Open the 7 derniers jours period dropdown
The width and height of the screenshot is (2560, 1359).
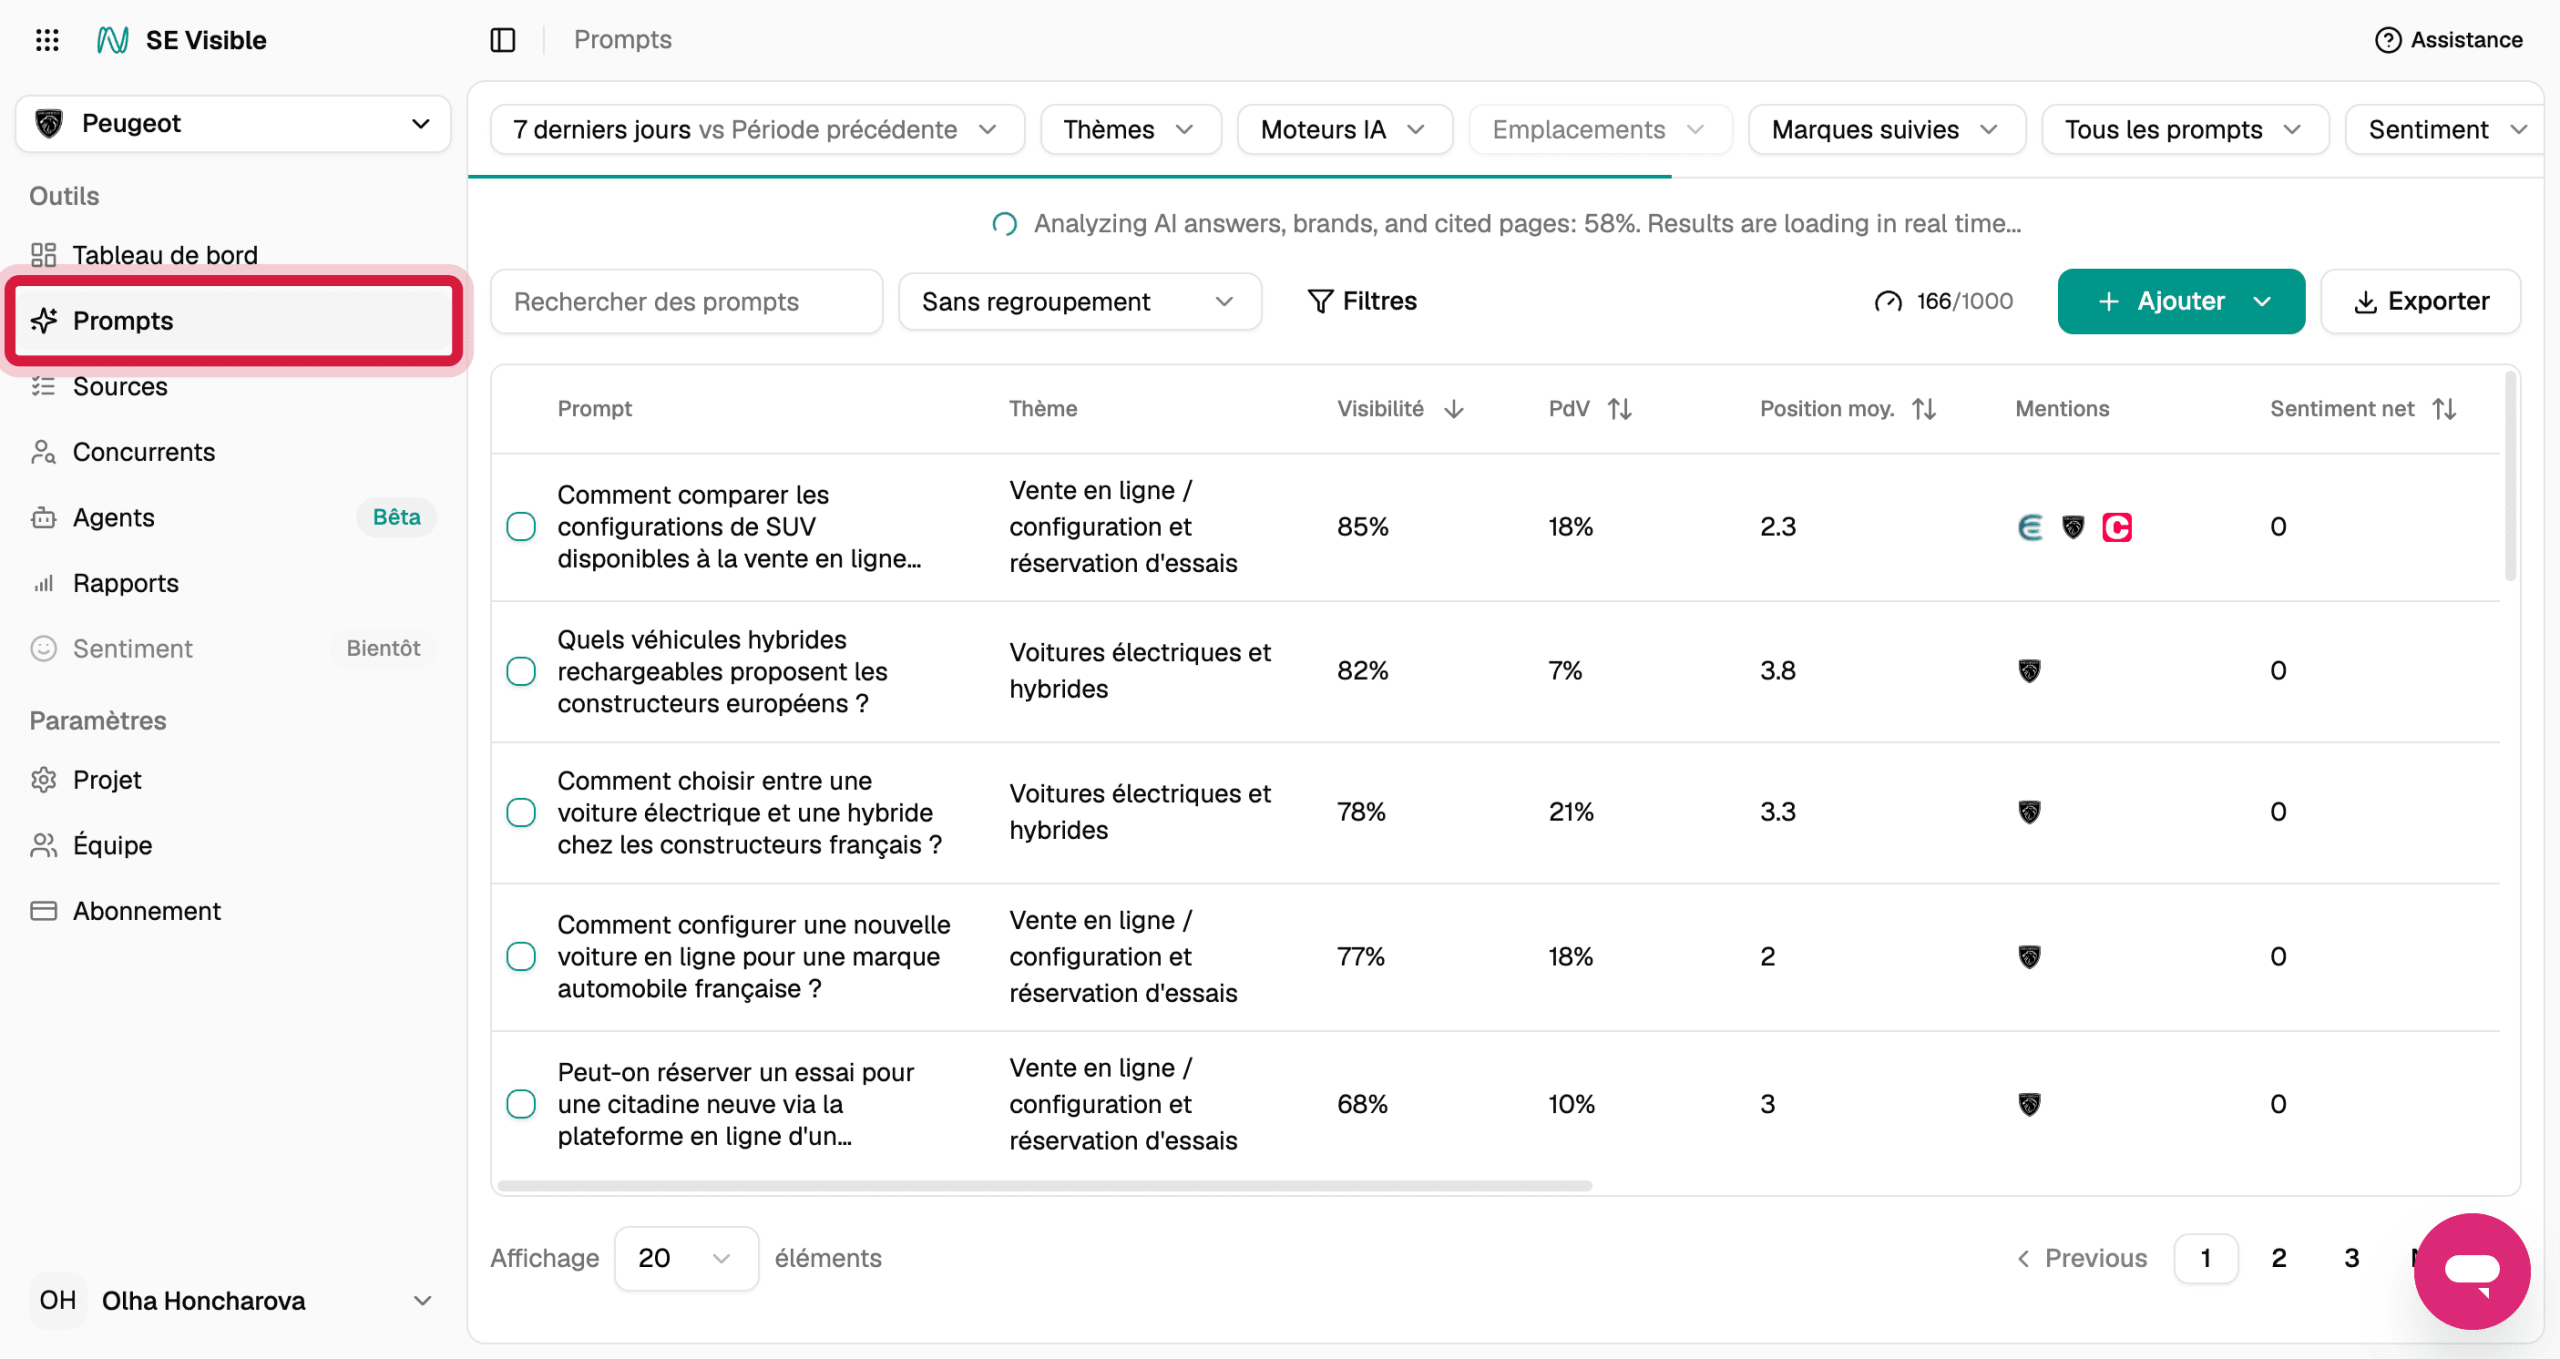[757, 130]
